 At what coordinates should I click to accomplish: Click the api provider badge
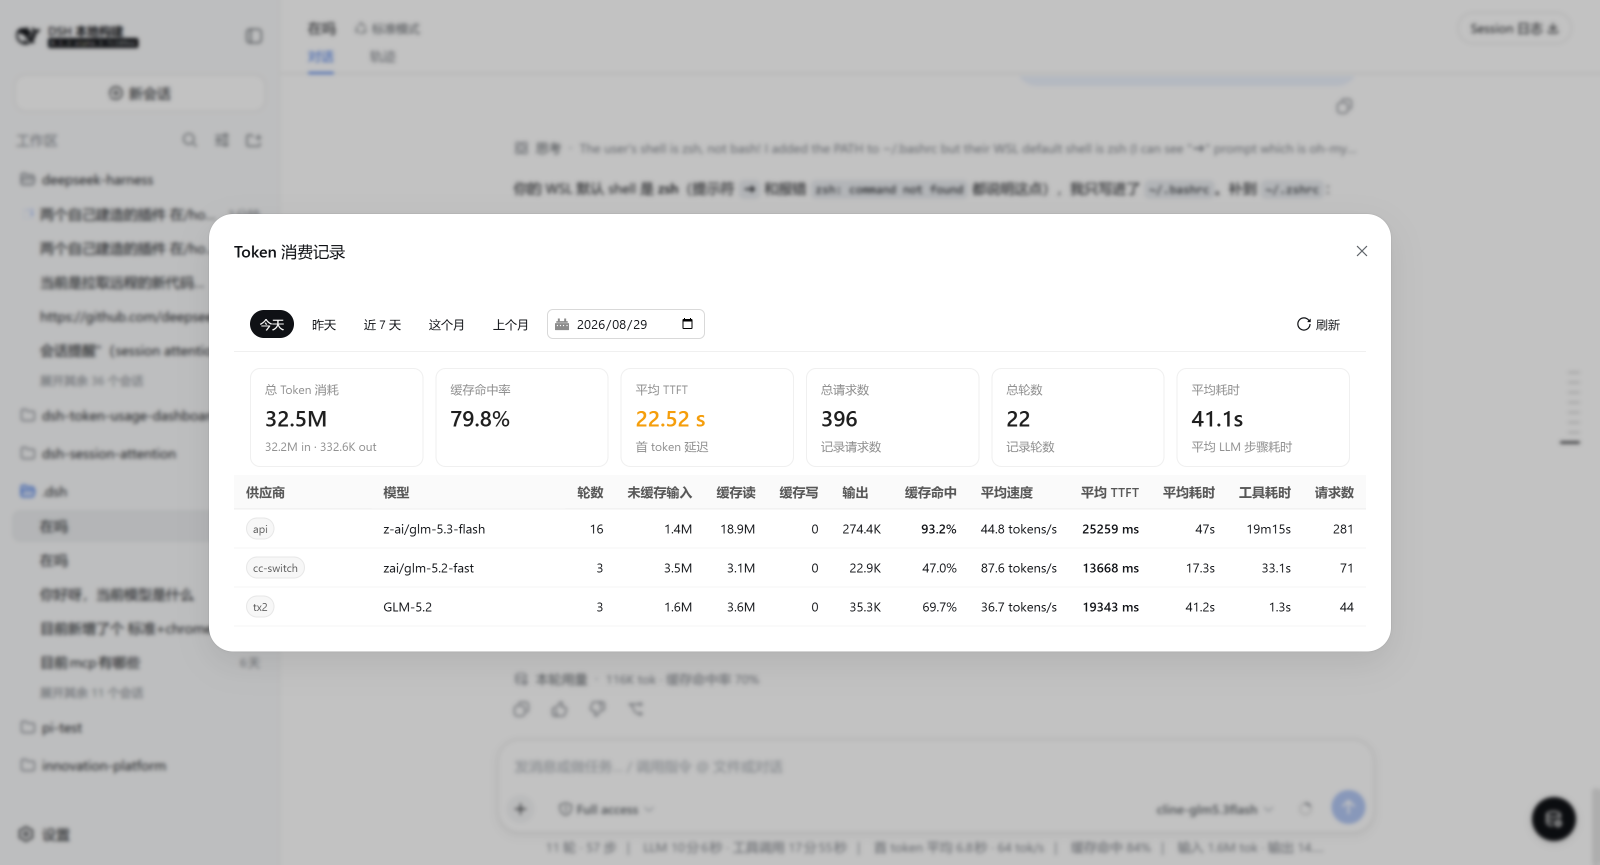point(260,529)
